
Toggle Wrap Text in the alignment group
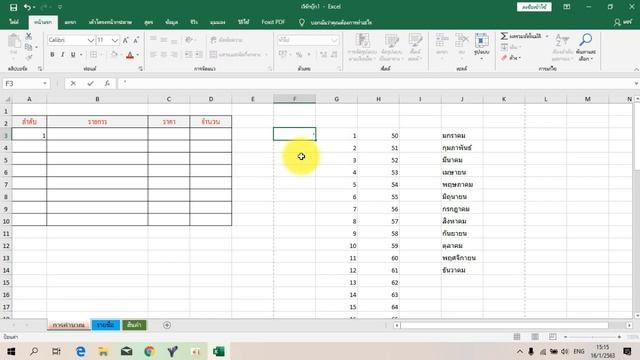227,40
